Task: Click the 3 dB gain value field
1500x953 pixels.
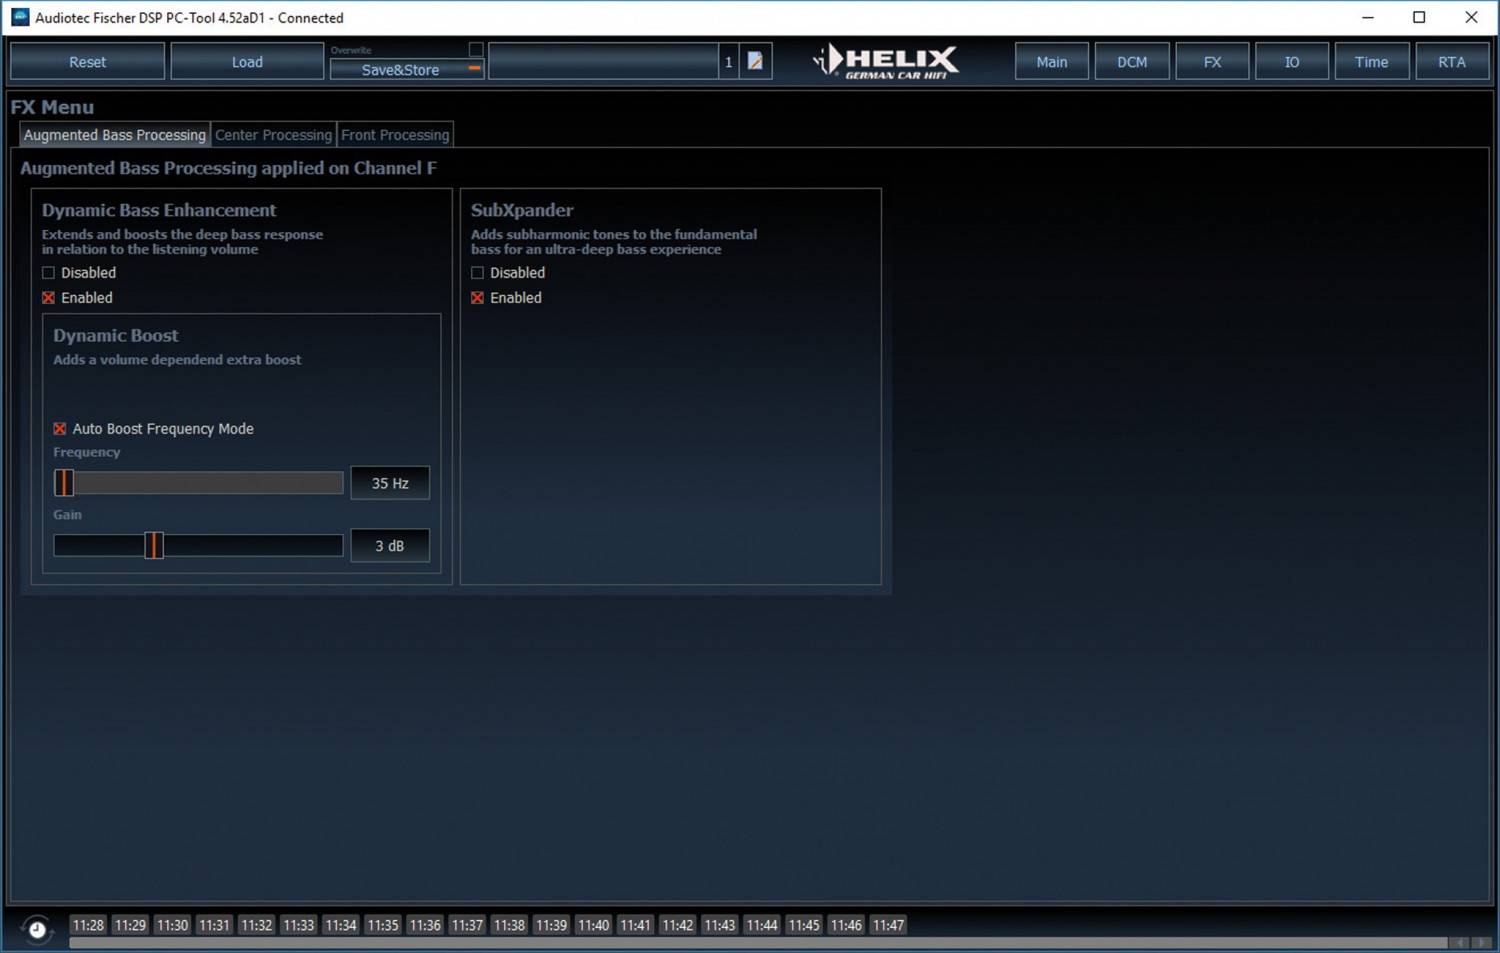Action: [390, 545]
